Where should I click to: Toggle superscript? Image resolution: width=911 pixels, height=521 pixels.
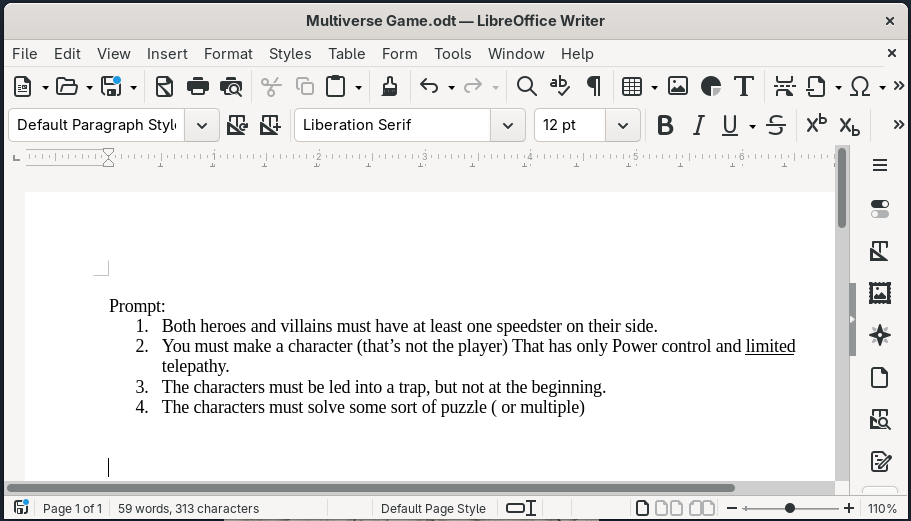click(816, 125)
